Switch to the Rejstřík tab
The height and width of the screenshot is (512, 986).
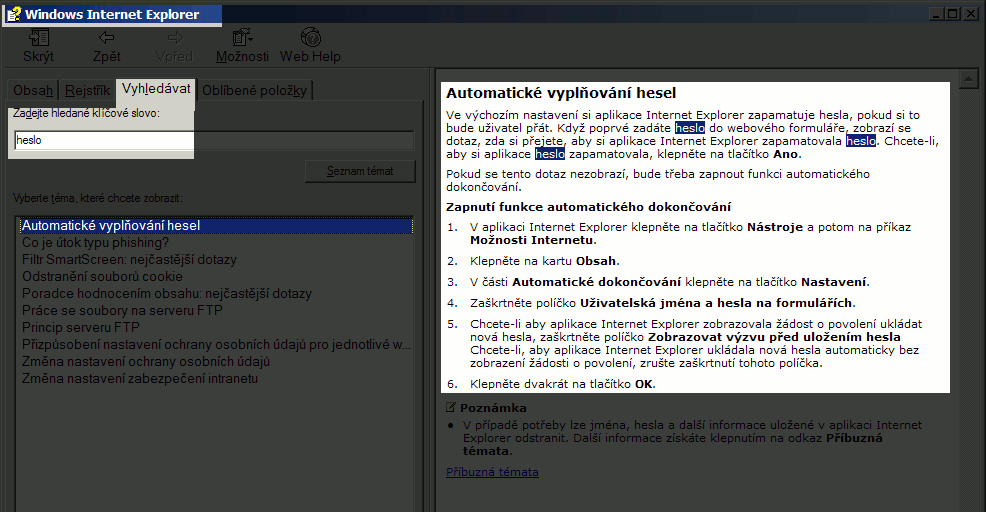(x=87, y=91)
